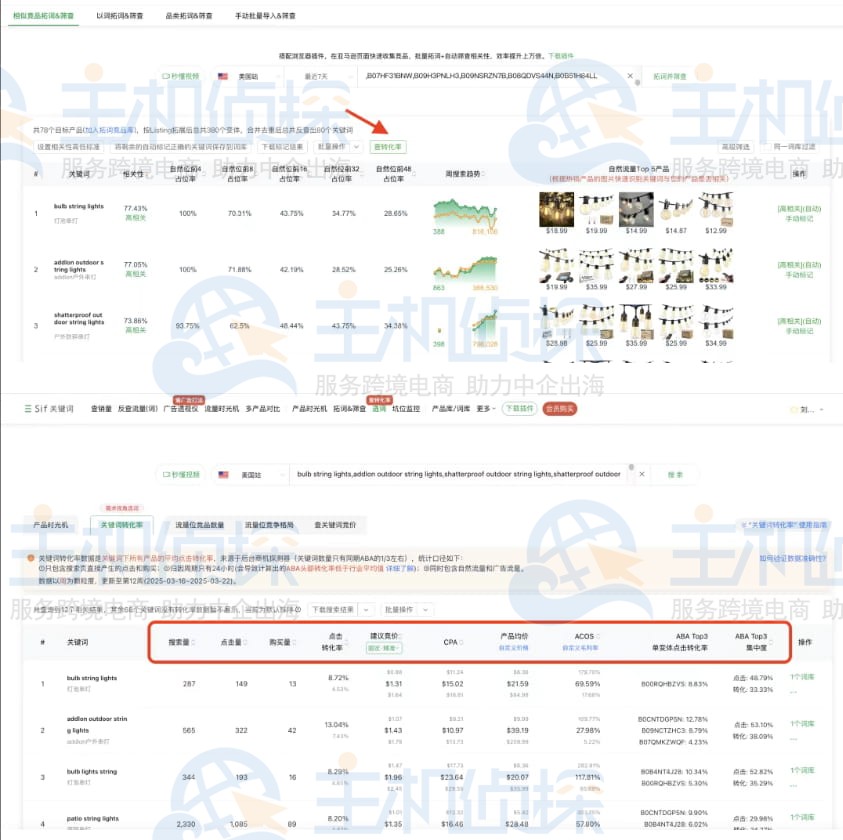Switch to the 品类拓词&筛查 tab
Screen dimensions: 843x840
pos(189,16)
